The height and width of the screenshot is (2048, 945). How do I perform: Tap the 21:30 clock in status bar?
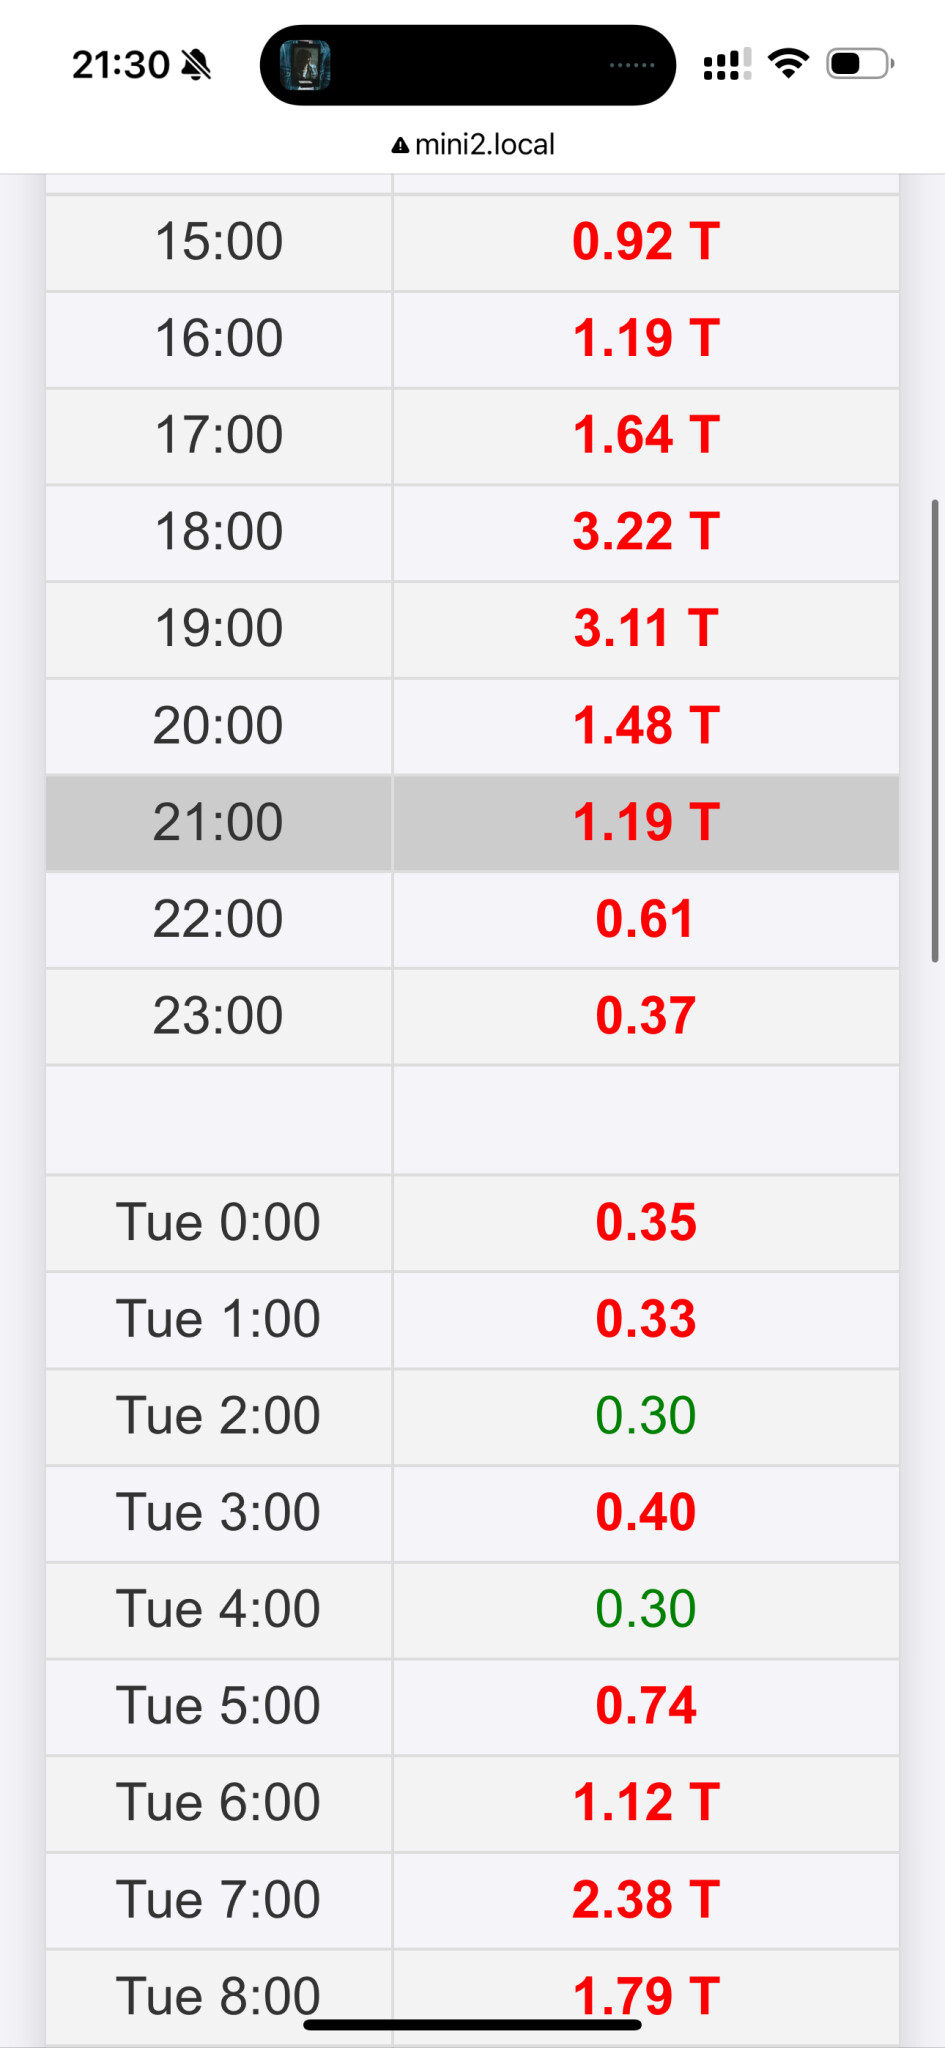click(x=121, y=65)
